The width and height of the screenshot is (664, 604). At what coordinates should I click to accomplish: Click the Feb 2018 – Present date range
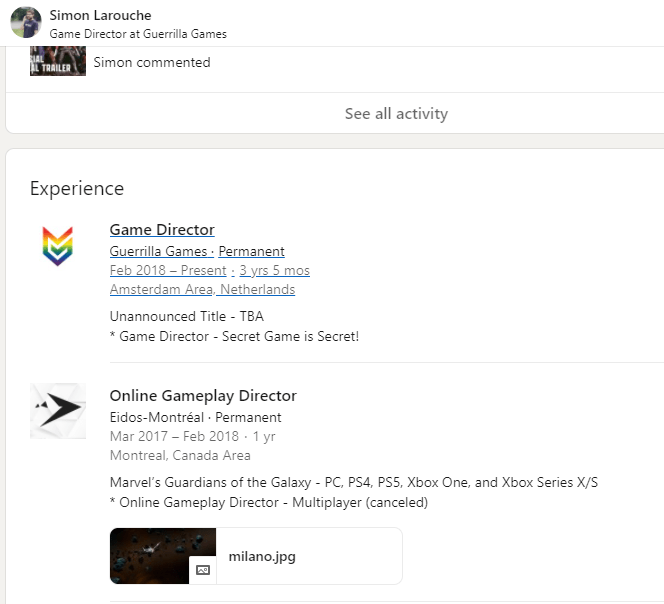(169, 271)
